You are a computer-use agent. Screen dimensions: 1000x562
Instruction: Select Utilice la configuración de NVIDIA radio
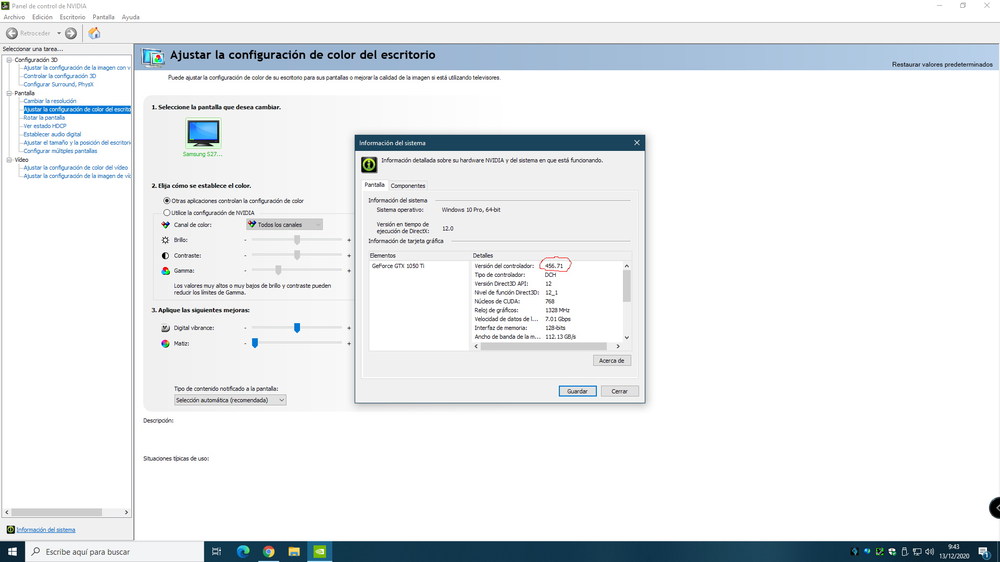pyautogui.click(x=166, y=212)
